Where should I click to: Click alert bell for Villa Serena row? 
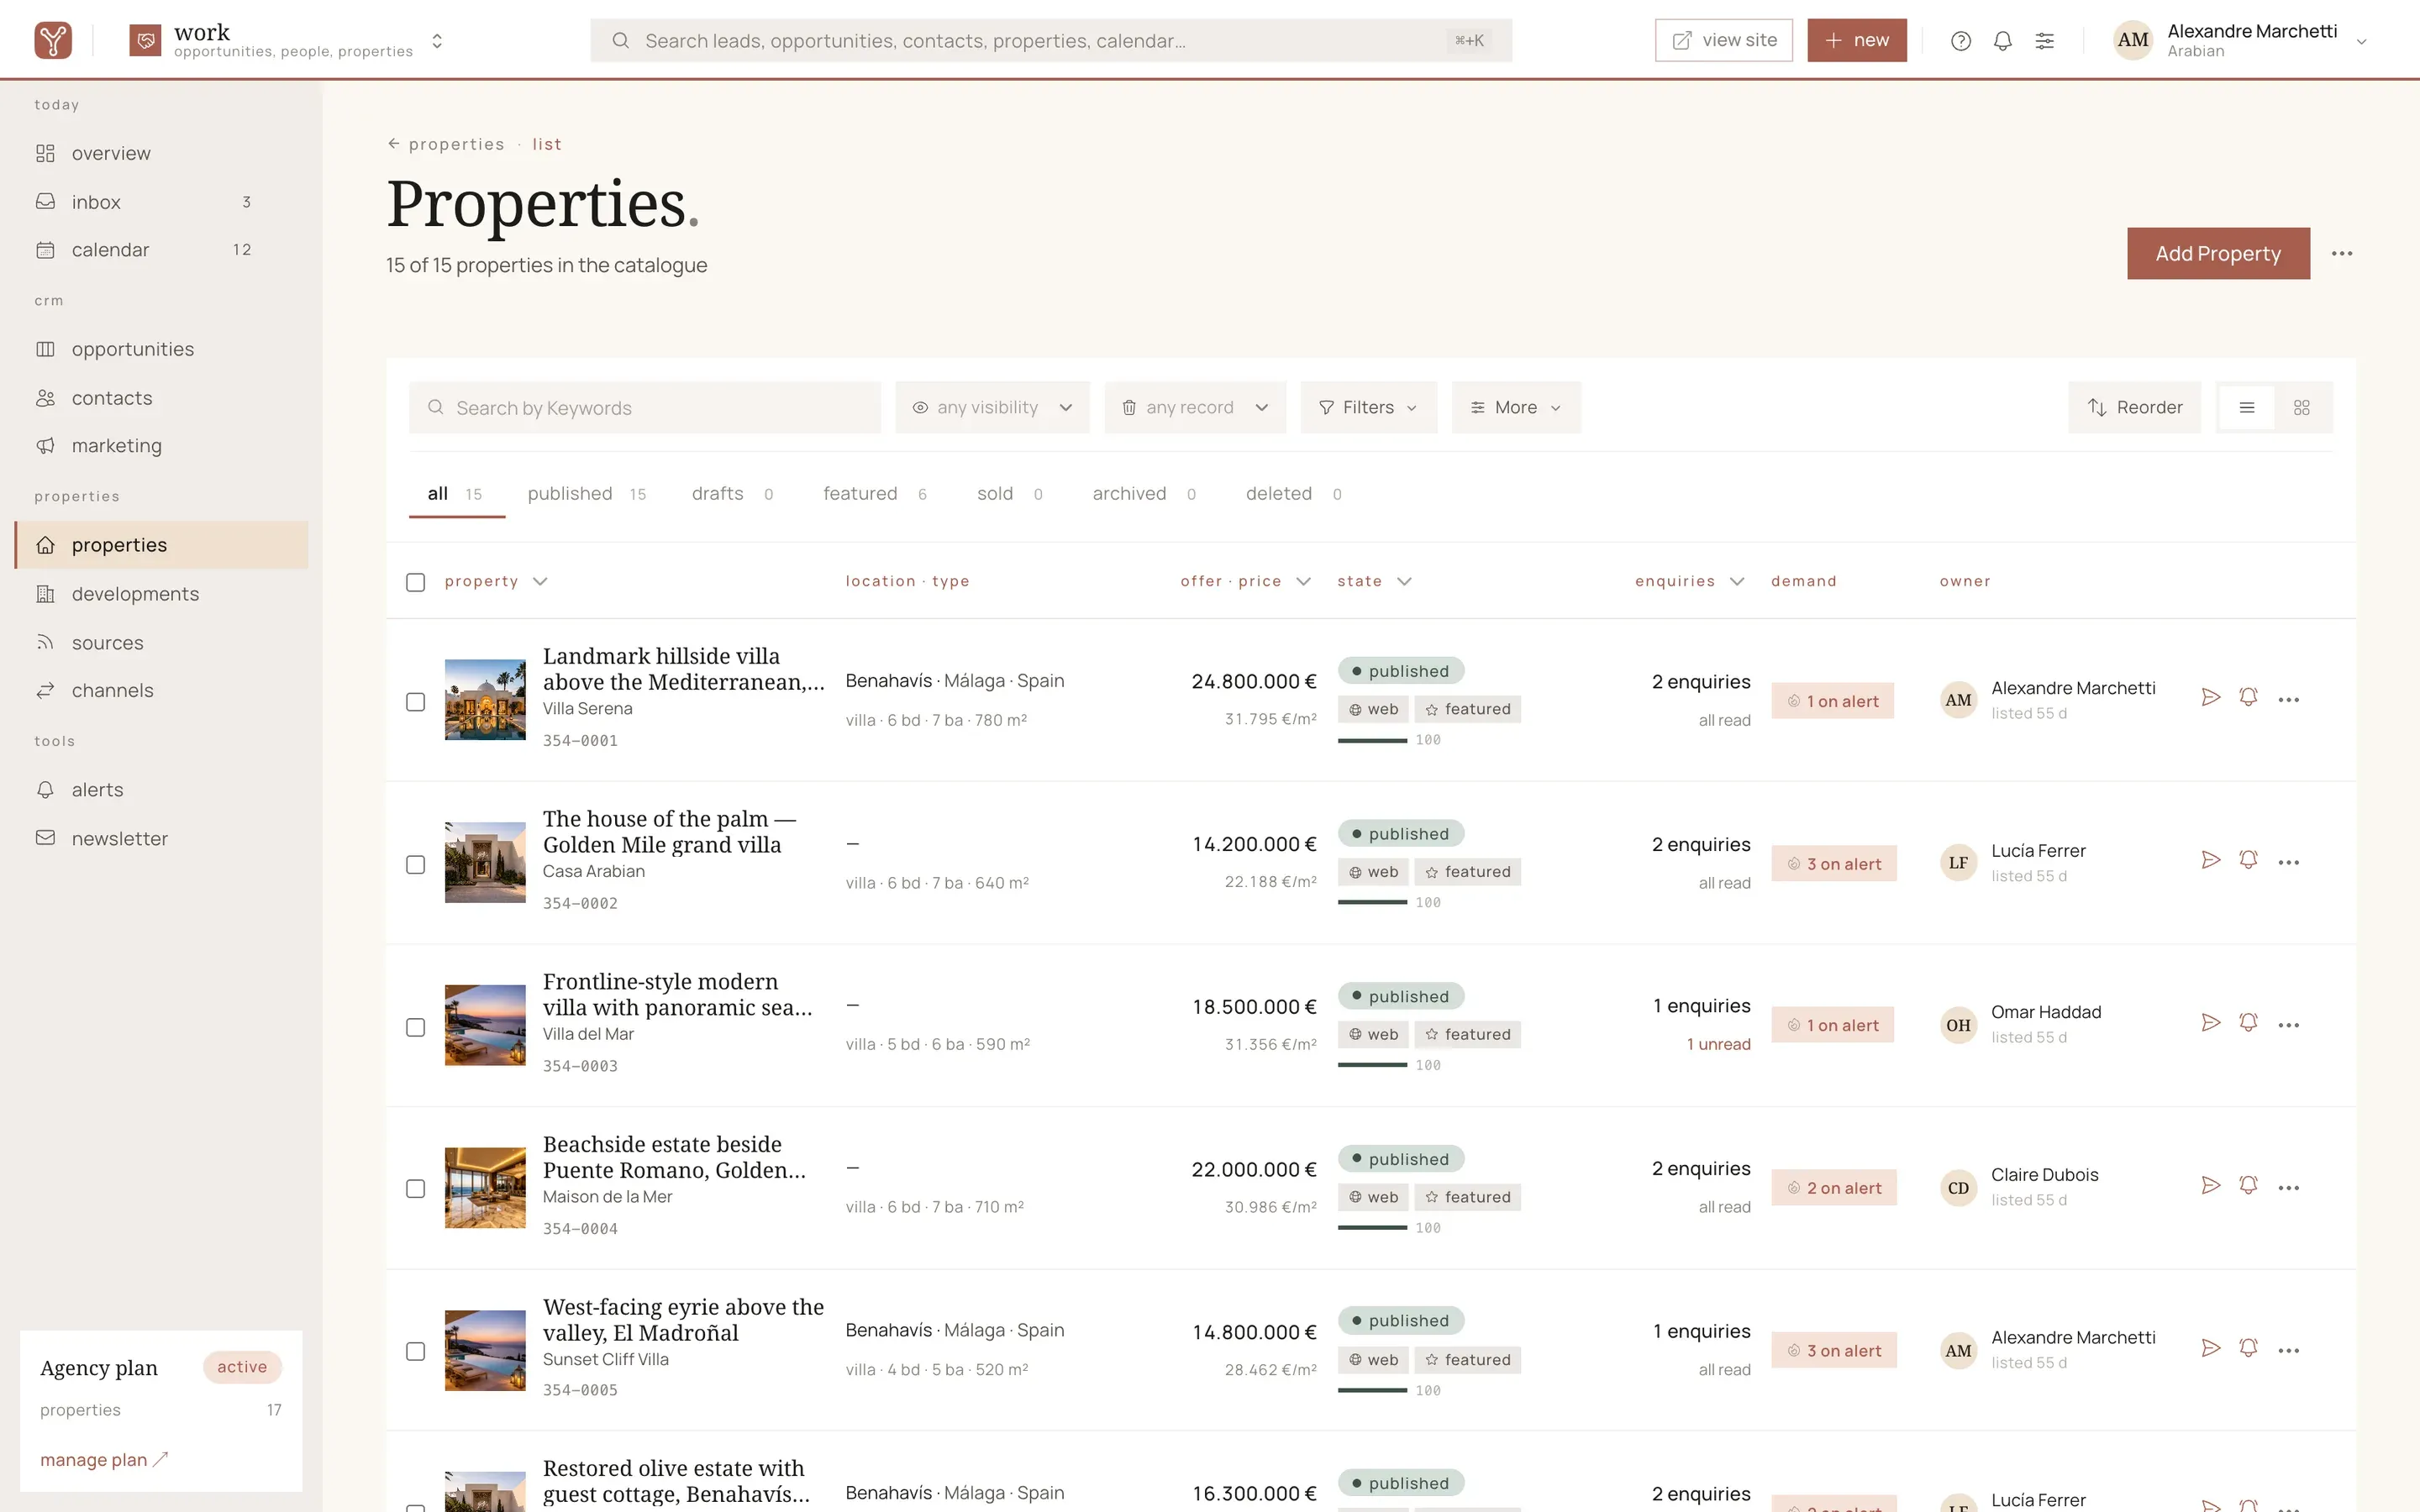point(2248,698)
